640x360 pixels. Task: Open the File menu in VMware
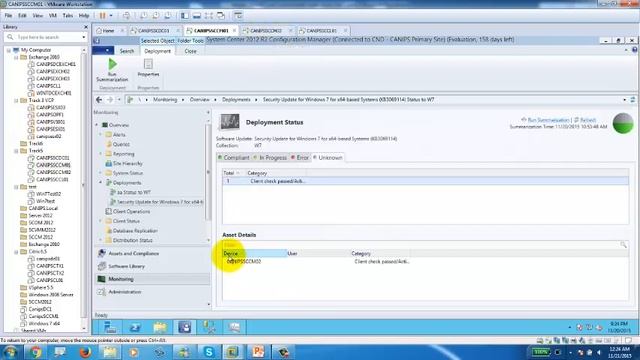coord(8,16)
